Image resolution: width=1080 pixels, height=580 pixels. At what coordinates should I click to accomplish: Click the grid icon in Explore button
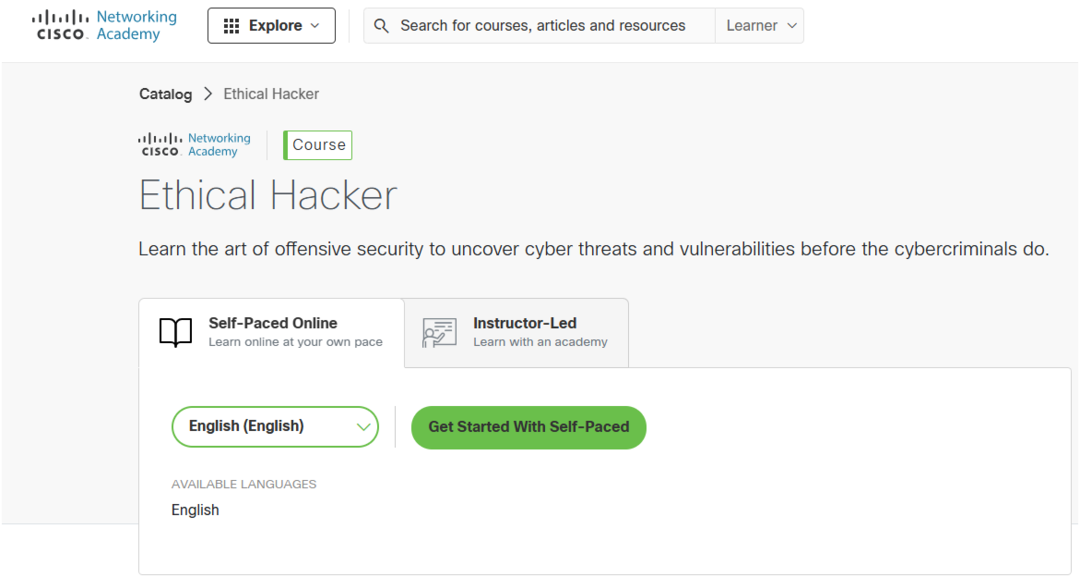tap(231, 26)
